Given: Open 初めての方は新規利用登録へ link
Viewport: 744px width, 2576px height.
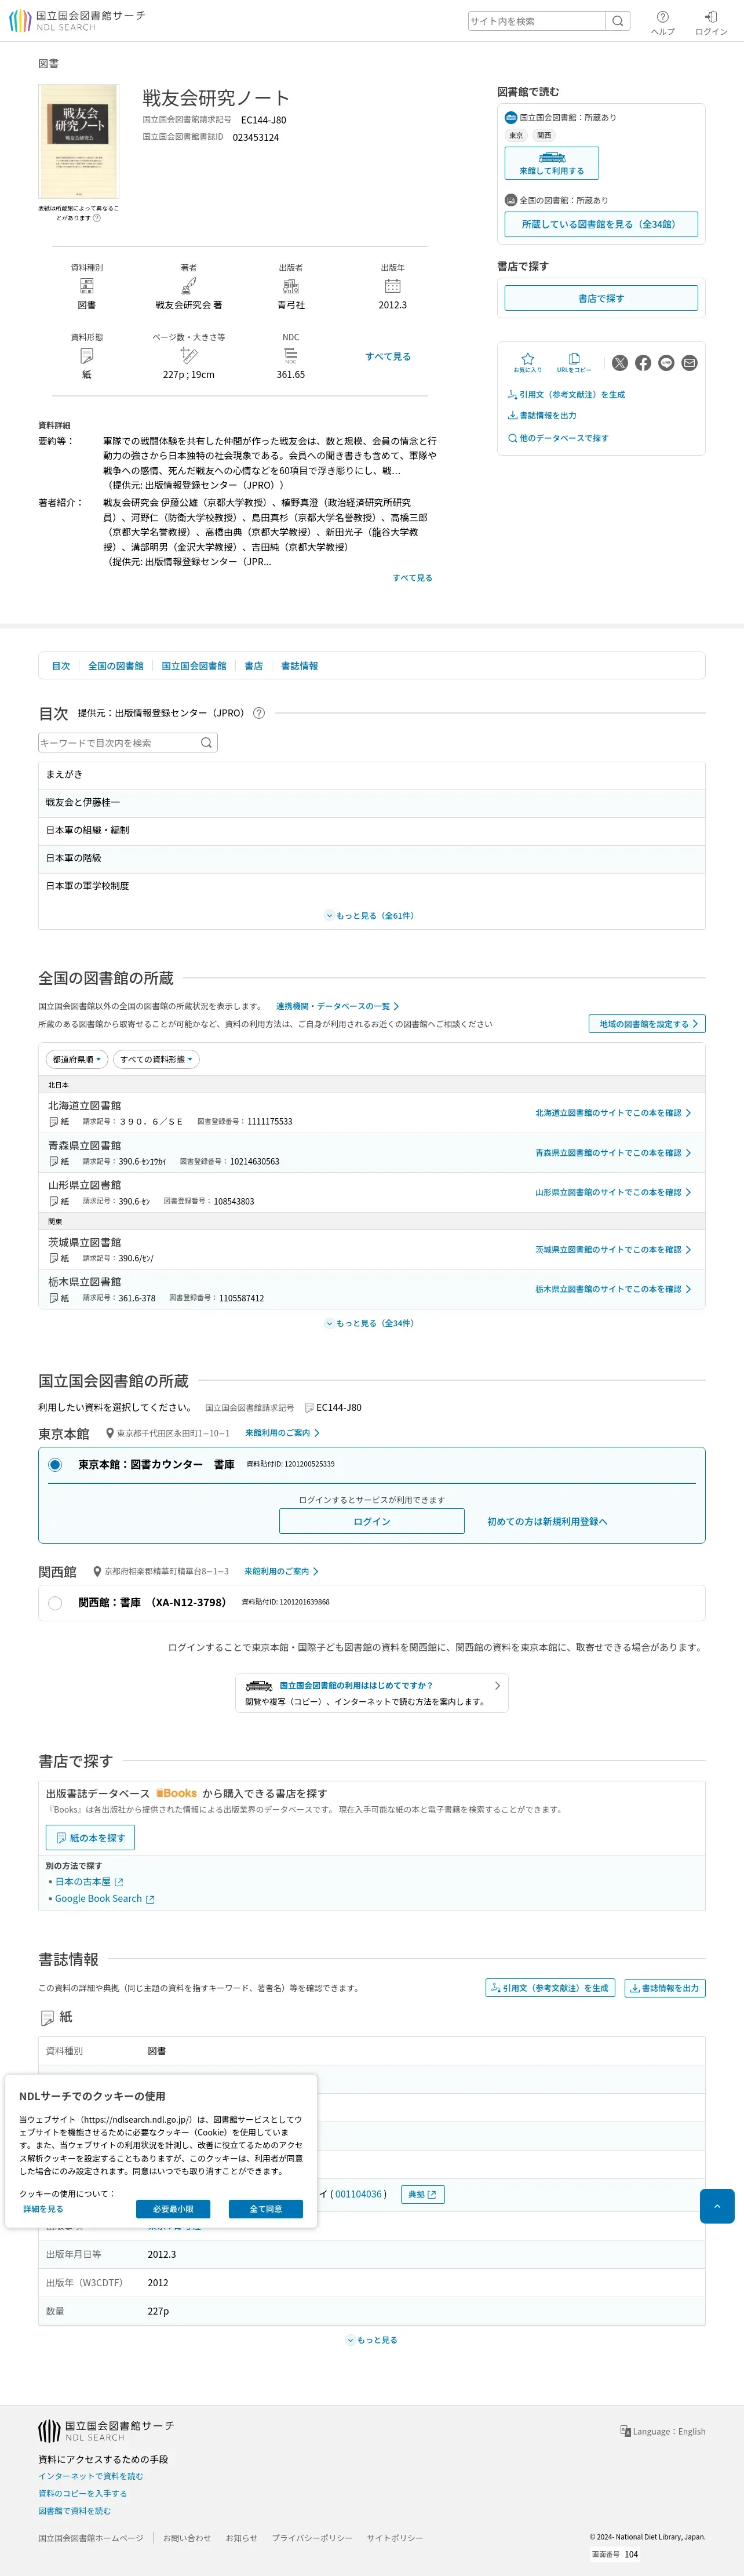Looking at the screenshot, I should click(x=547, y=1521).
